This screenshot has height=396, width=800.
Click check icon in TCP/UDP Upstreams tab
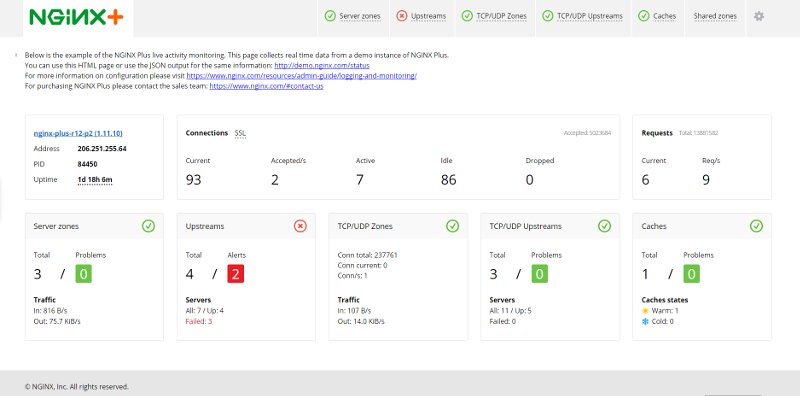(x=547, y=16)
